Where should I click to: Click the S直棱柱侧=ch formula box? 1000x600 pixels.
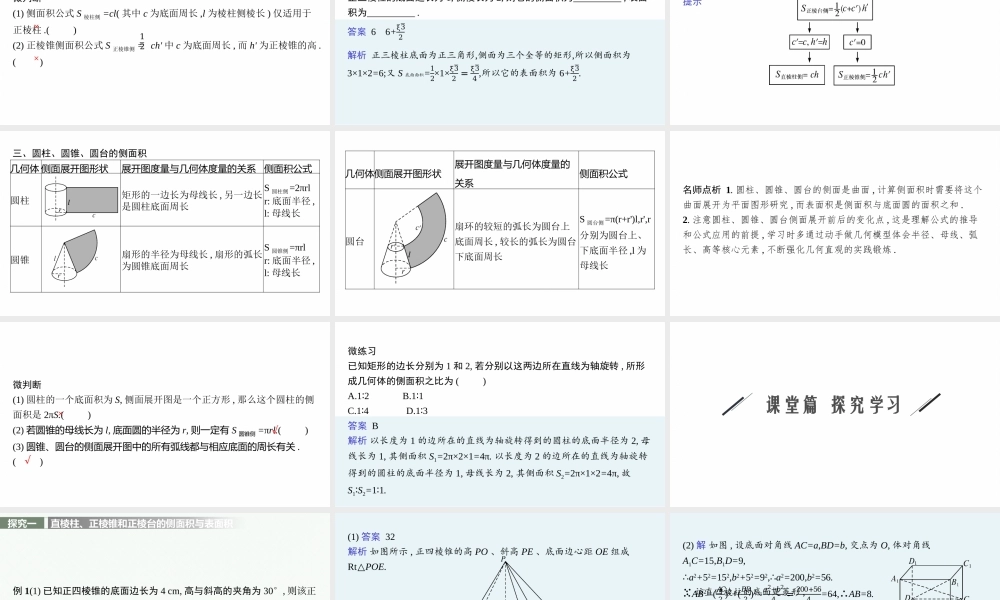pyautogui.click(x=797, y=74)
